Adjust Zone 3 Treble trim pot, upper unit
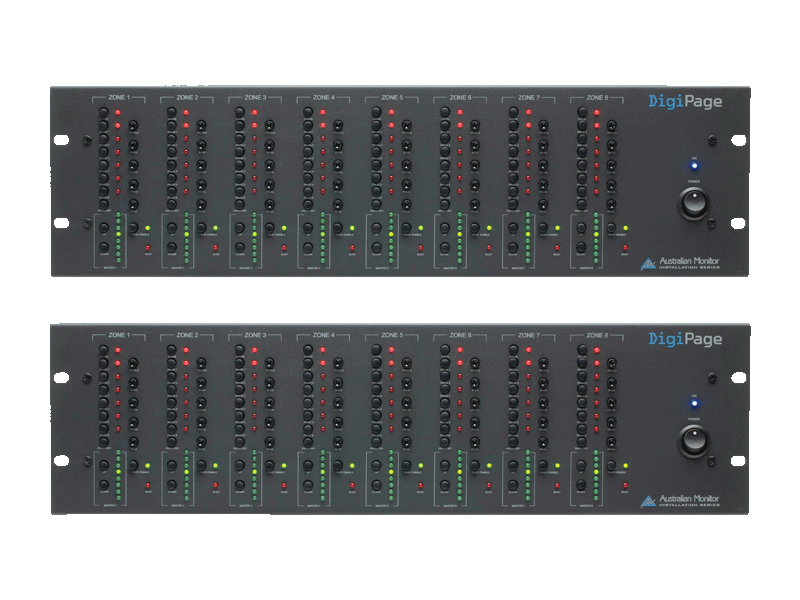This screenshot has width=800, height=600. 269,125
